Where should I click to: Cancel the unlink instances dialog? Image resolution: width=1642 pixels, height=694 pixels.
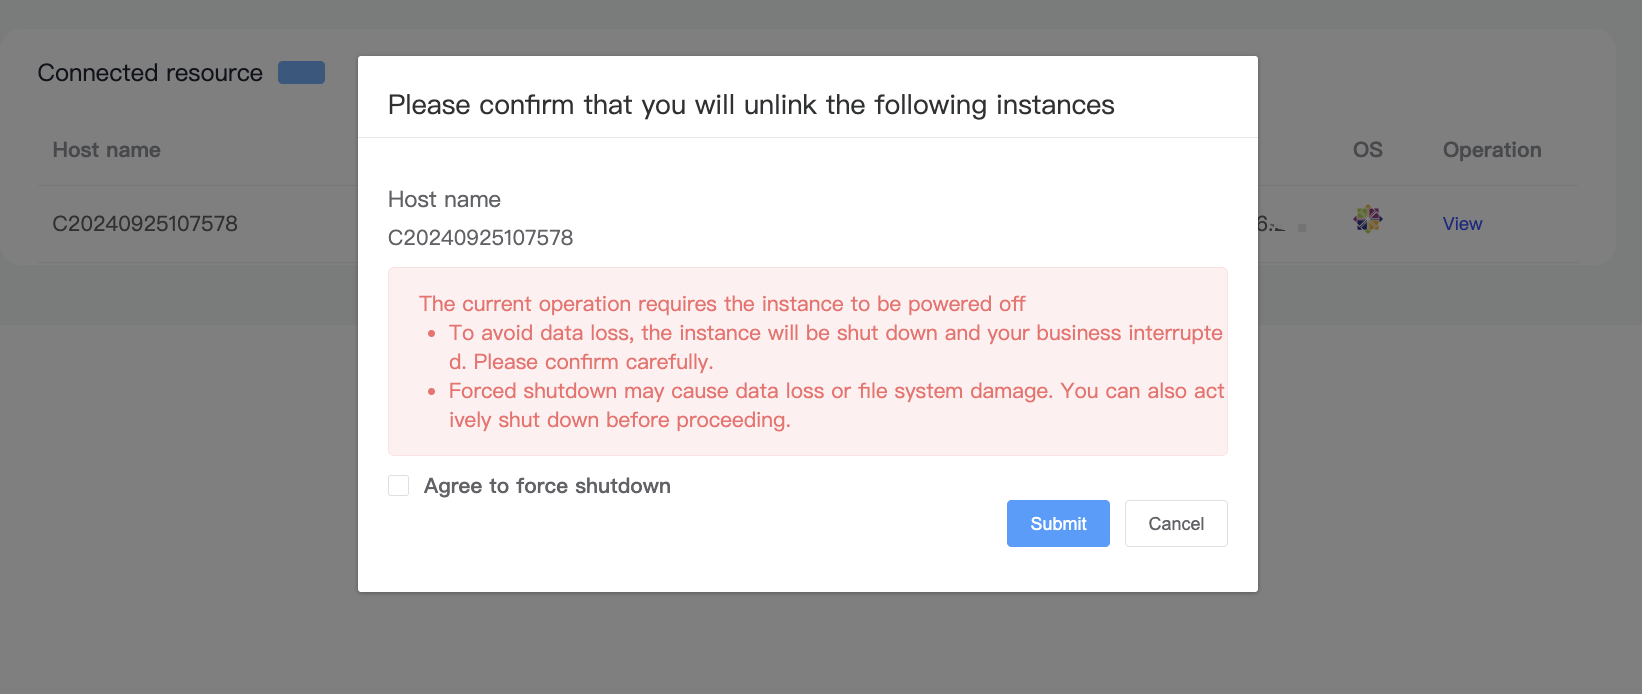[1176, 523]
